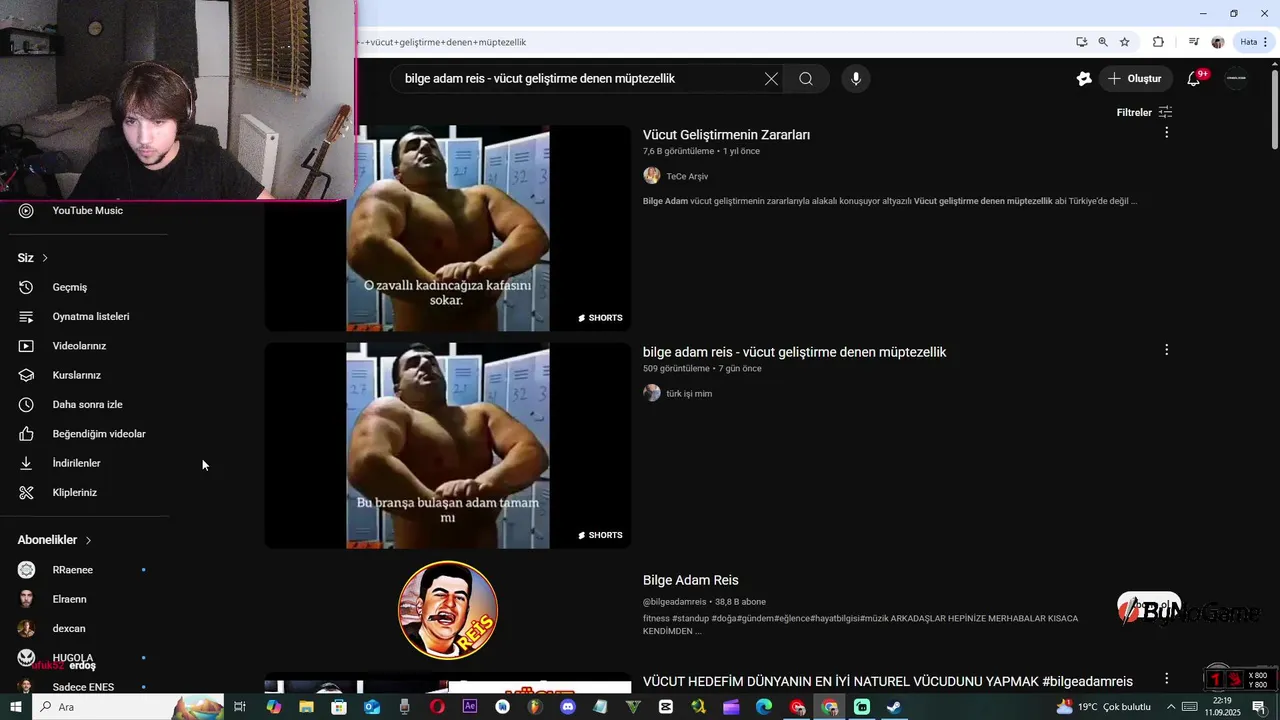Screen dimensions: 1280x720
Task: Open more options for the türk işi mim video
Action: tap(1166, 350)
